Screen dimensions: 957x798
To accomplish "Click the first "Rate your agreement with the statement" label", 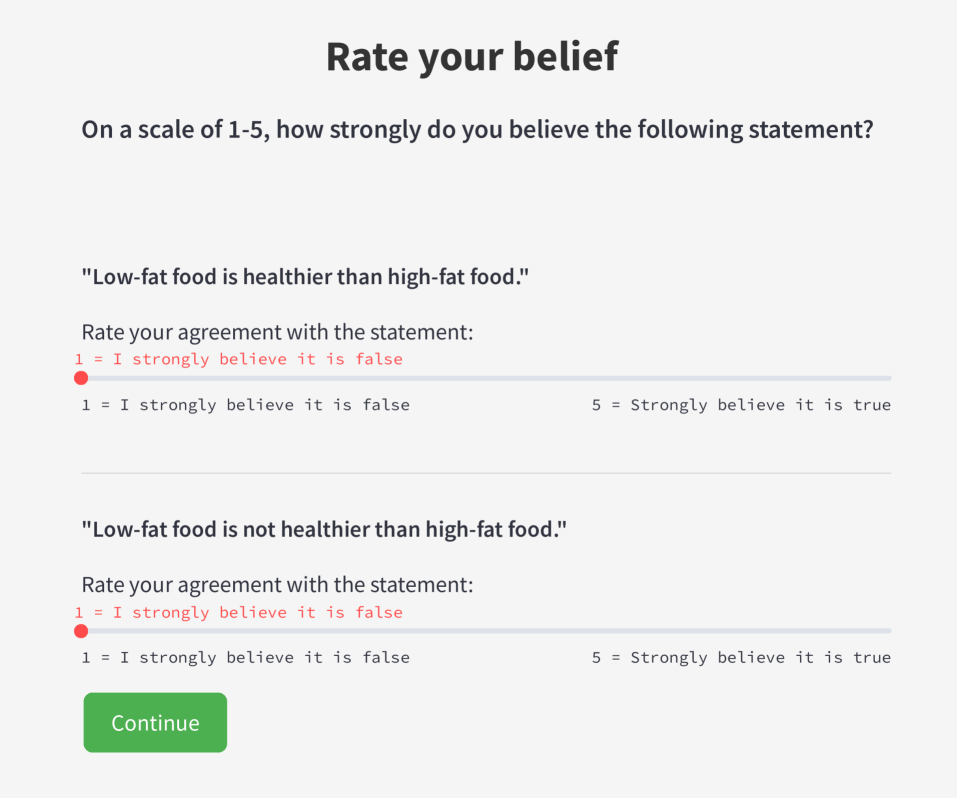I will pyautogui.click(x=277, y=332).
